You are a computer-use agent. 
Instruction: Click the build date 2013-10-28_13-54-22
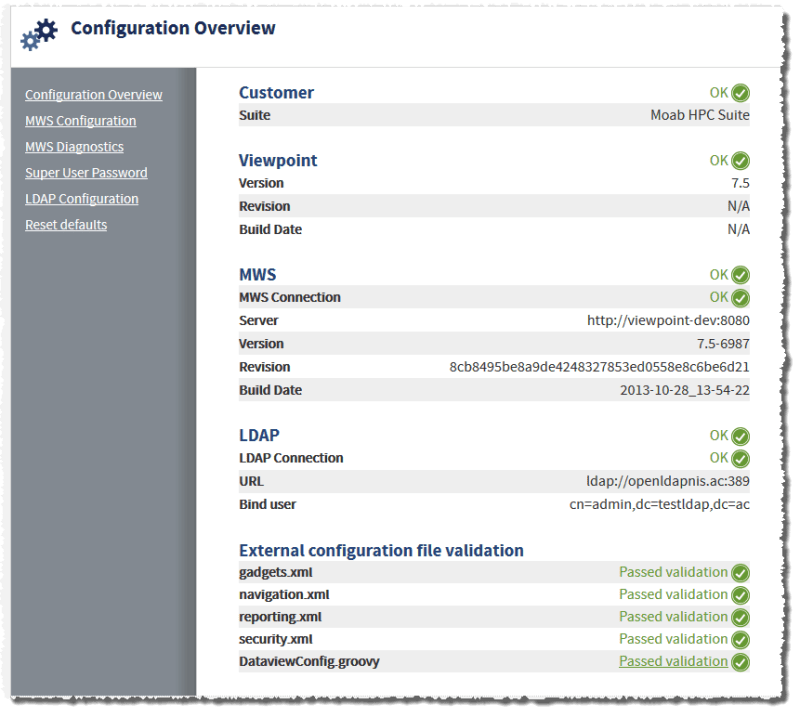[685, 390]
